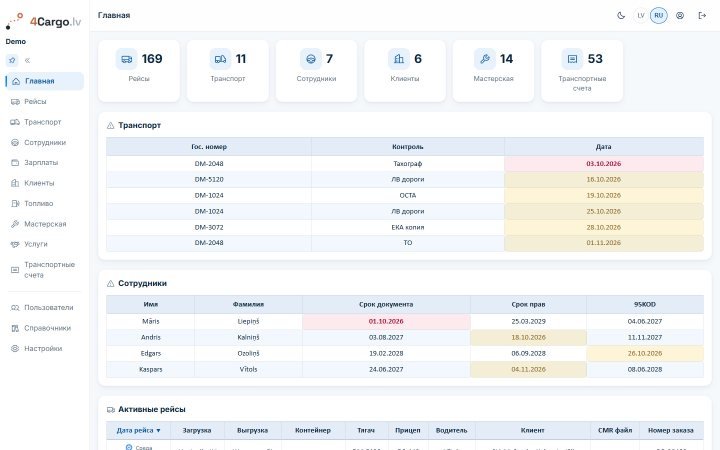Click Māris in the employees table

tap(151, 321)
